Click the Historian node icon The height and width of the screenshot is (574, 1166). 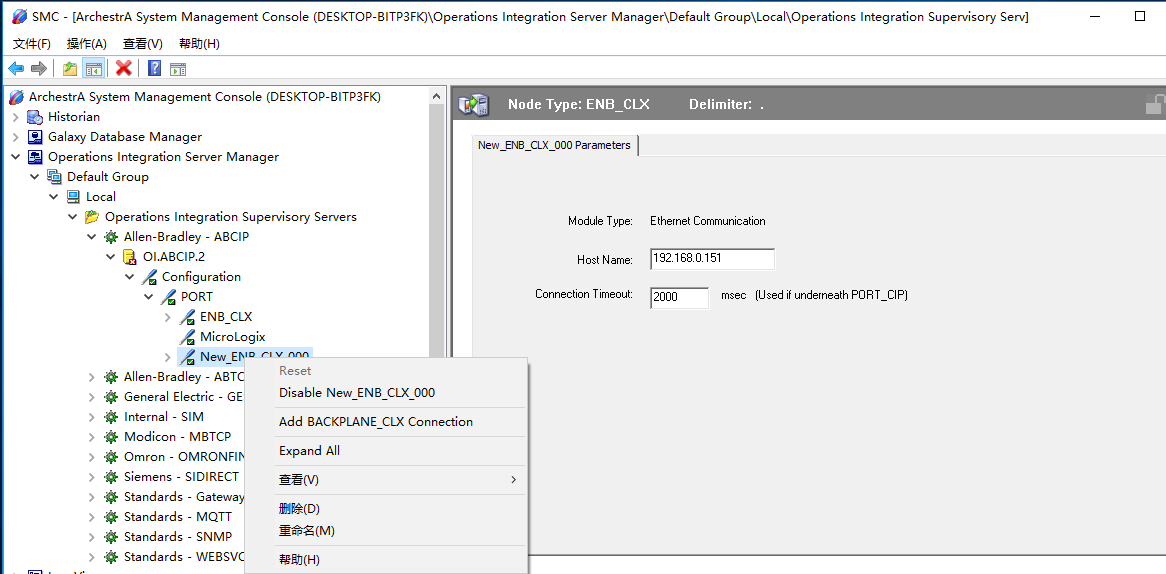point(35,117)
